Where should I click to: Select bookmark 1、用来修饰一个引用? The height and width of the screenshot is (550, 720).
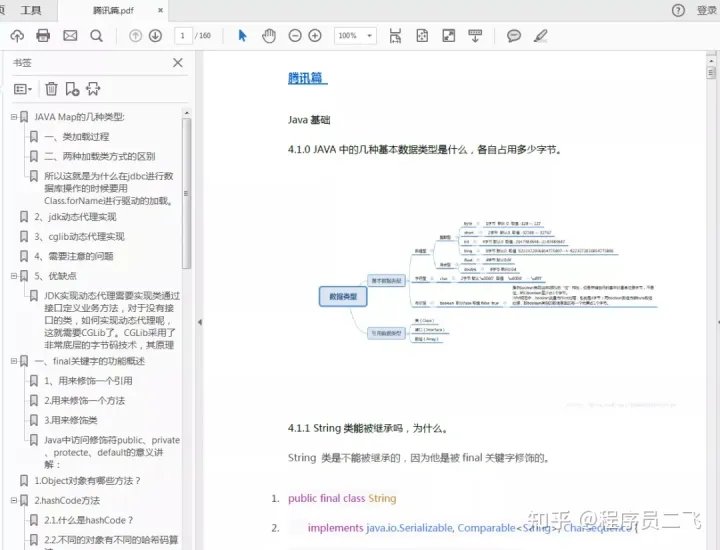tap(88, 381)
